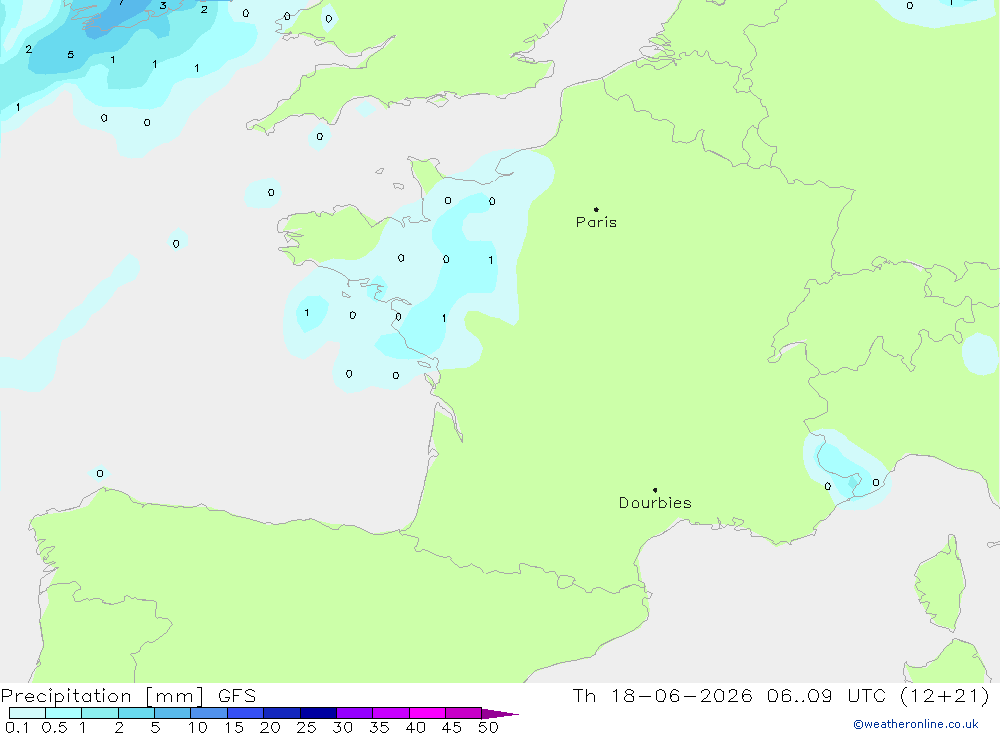Pick the 2–5 mm legend color swatch

click(x=136, y=713)
